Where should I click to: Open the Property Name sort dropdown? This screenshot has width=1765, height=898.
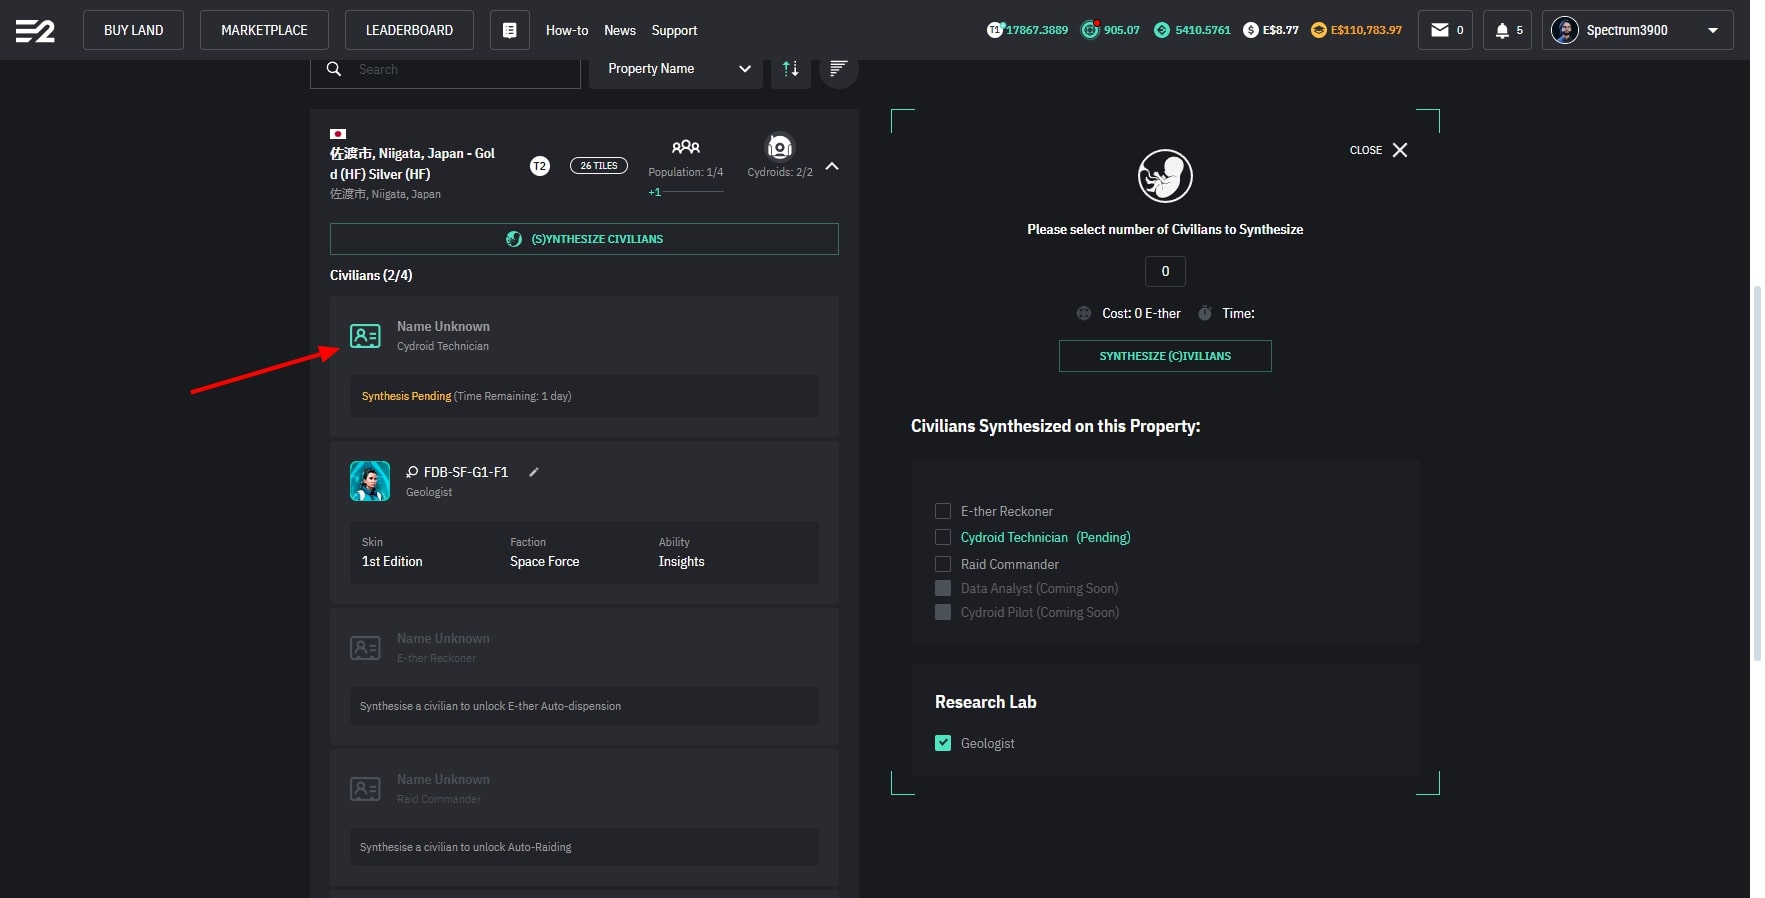coord(675,69)
